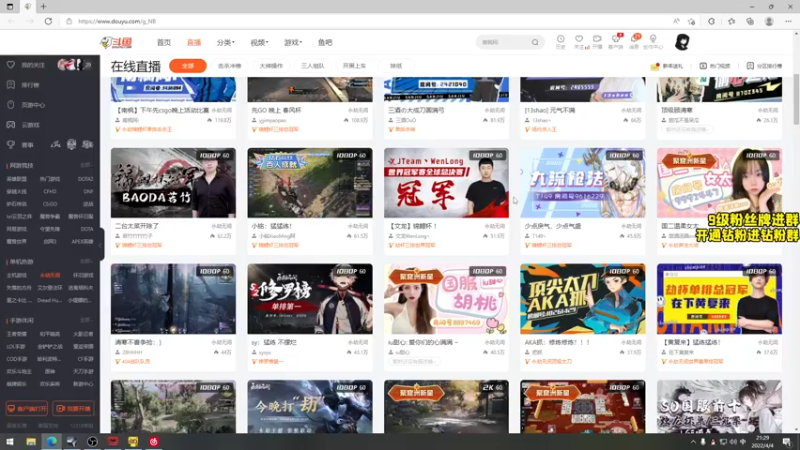Click the 我要开播 button
This screenshot has height=450, width=800.
click(73, 409)
